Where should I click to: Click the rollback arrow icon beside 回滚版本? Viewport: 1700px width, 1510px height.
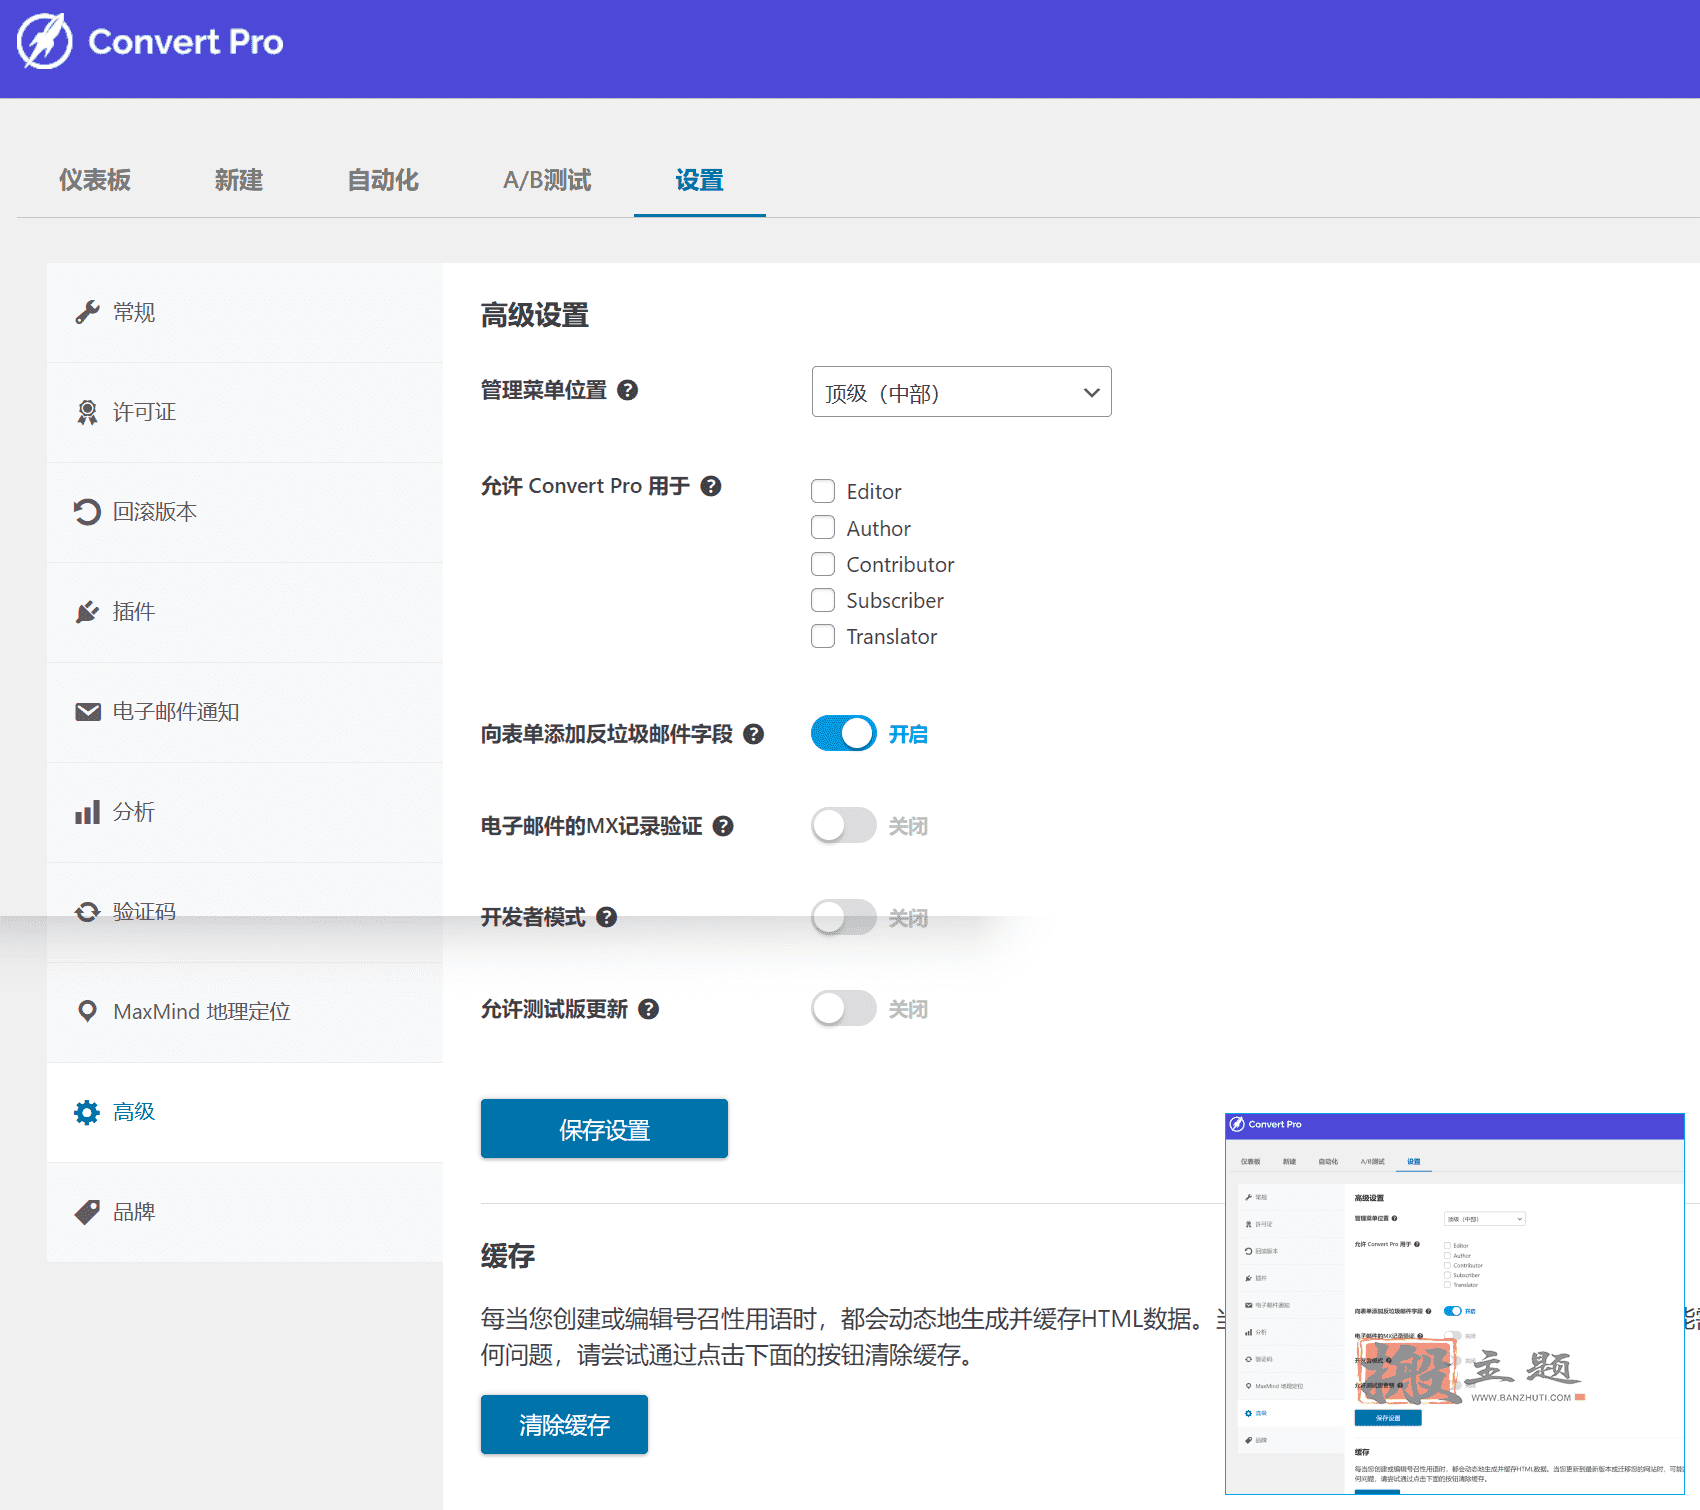click(x=87, y=512)
